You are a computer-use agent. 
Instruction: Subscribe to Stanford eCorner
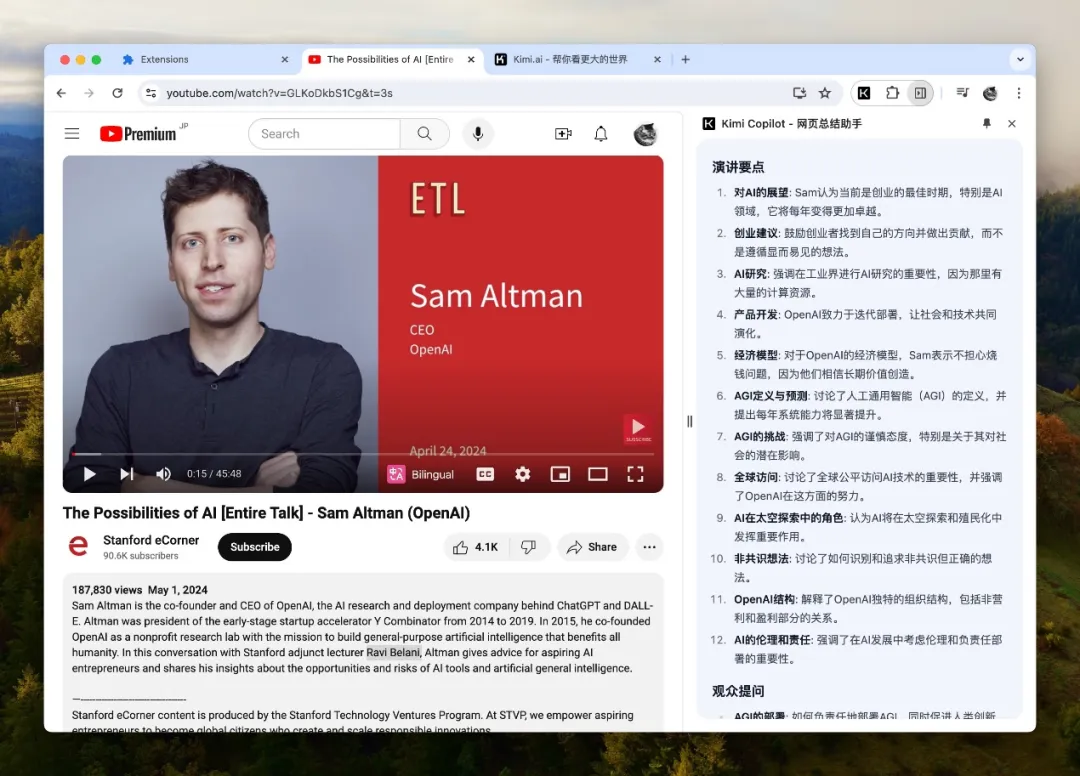click(x=254, y=547)
